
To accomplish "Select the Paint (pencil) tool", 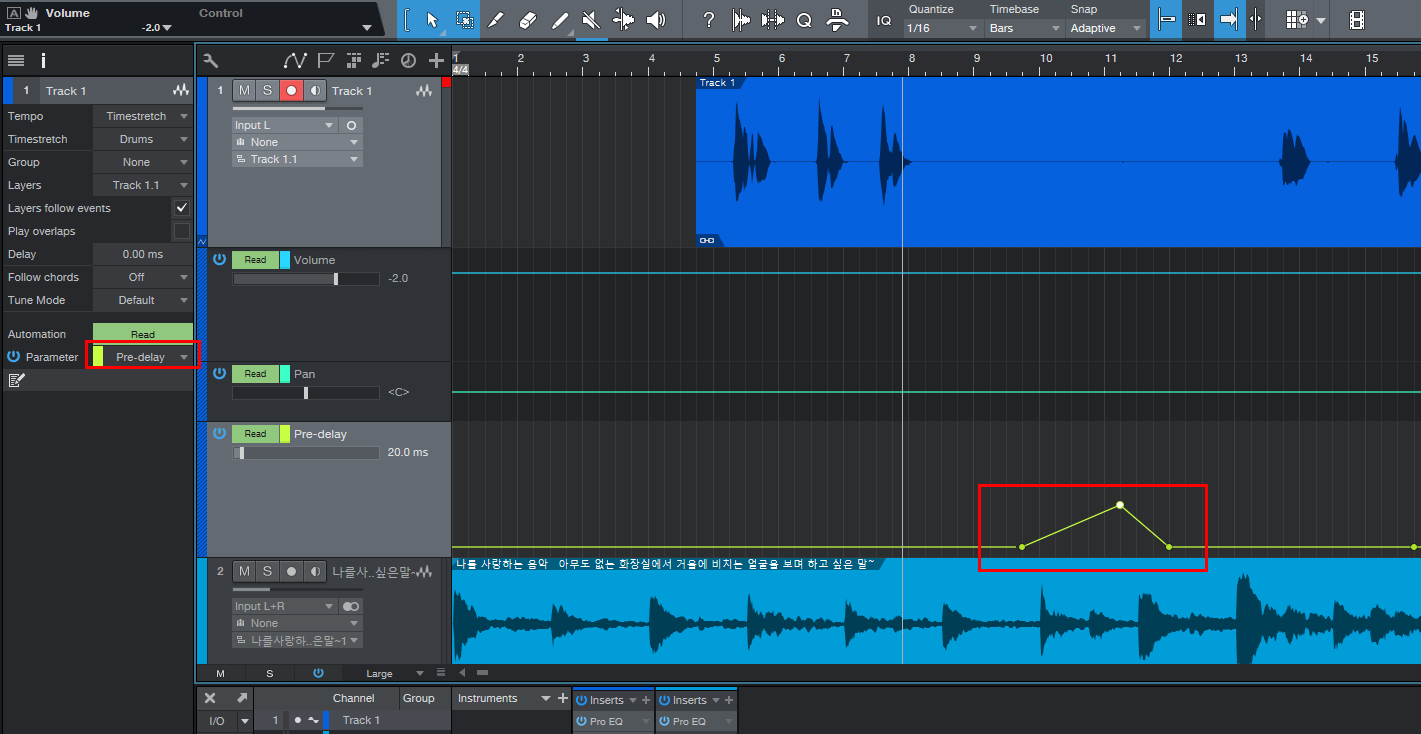I will [x=561, y=19].
